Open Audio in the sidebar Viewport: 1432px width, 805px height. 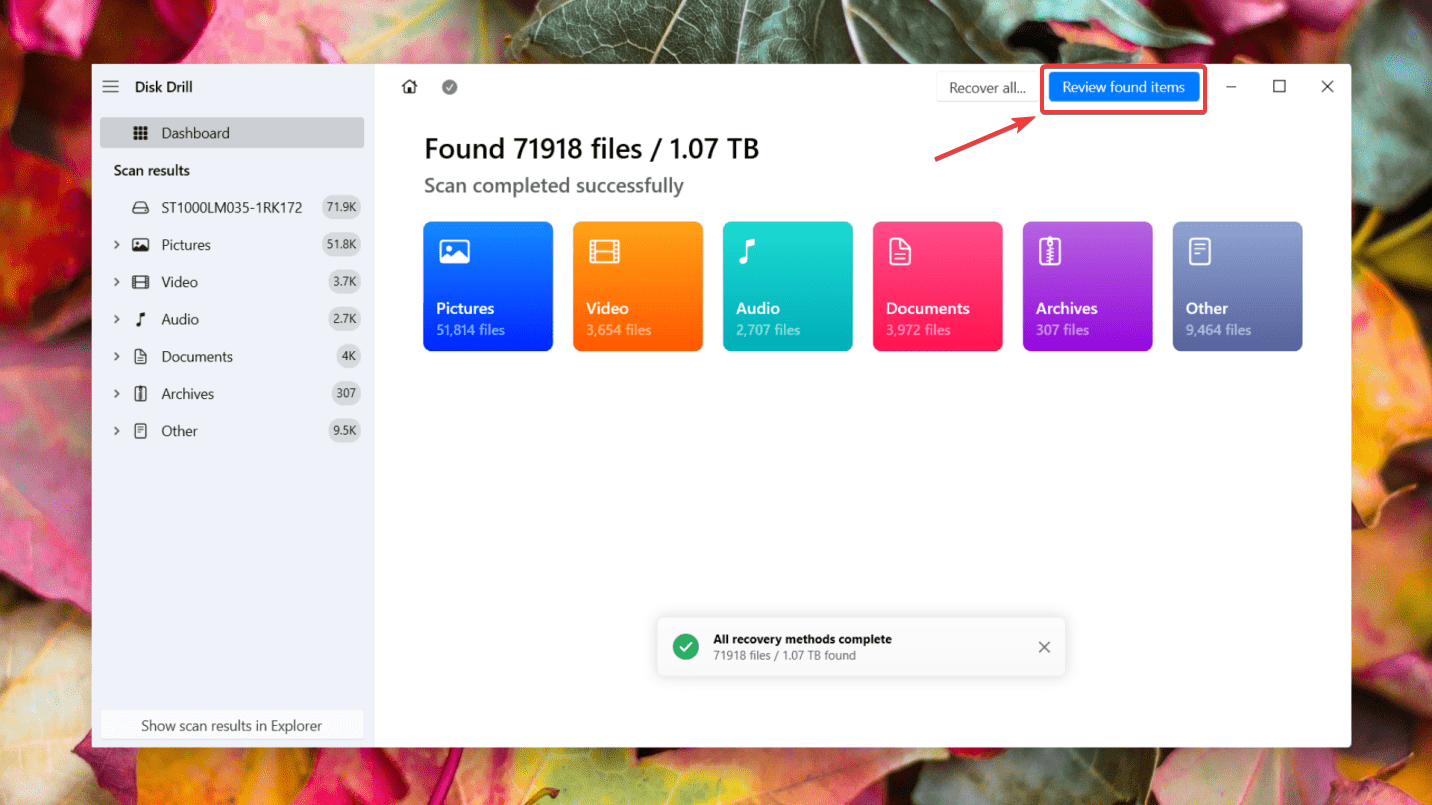coord(232,319)
